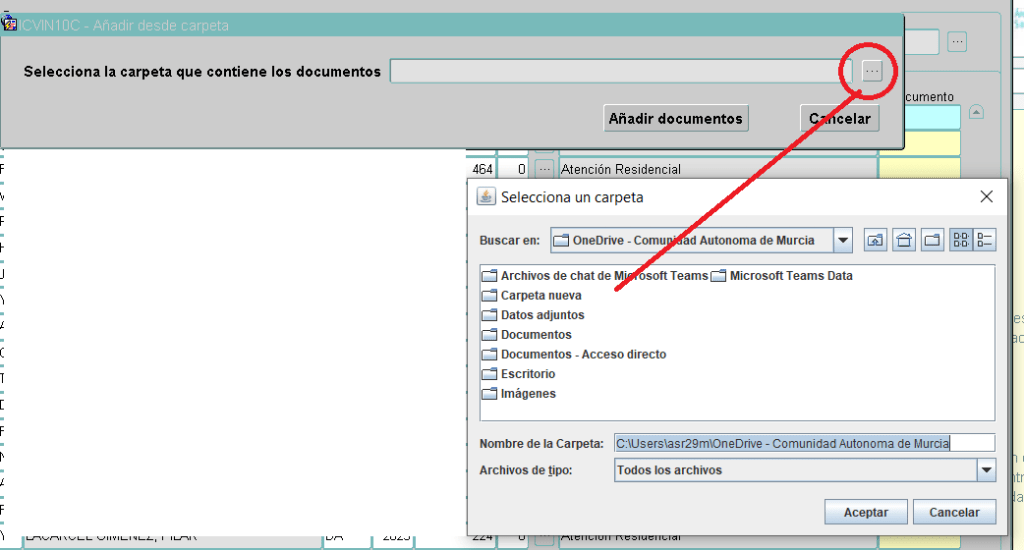Open the Escritorio folder
Viewport: 1024px width, 550px height.
(528, 374)
